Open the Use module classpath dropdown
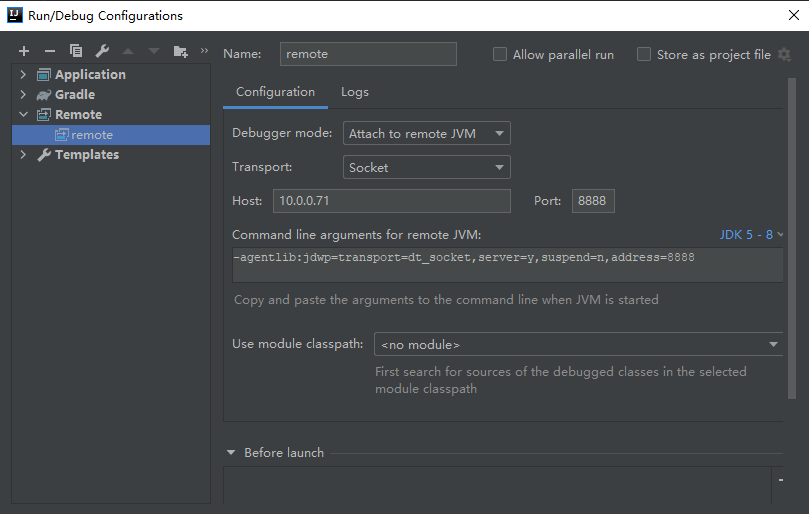This screenshot has height=514, width=809. (578, 345)
